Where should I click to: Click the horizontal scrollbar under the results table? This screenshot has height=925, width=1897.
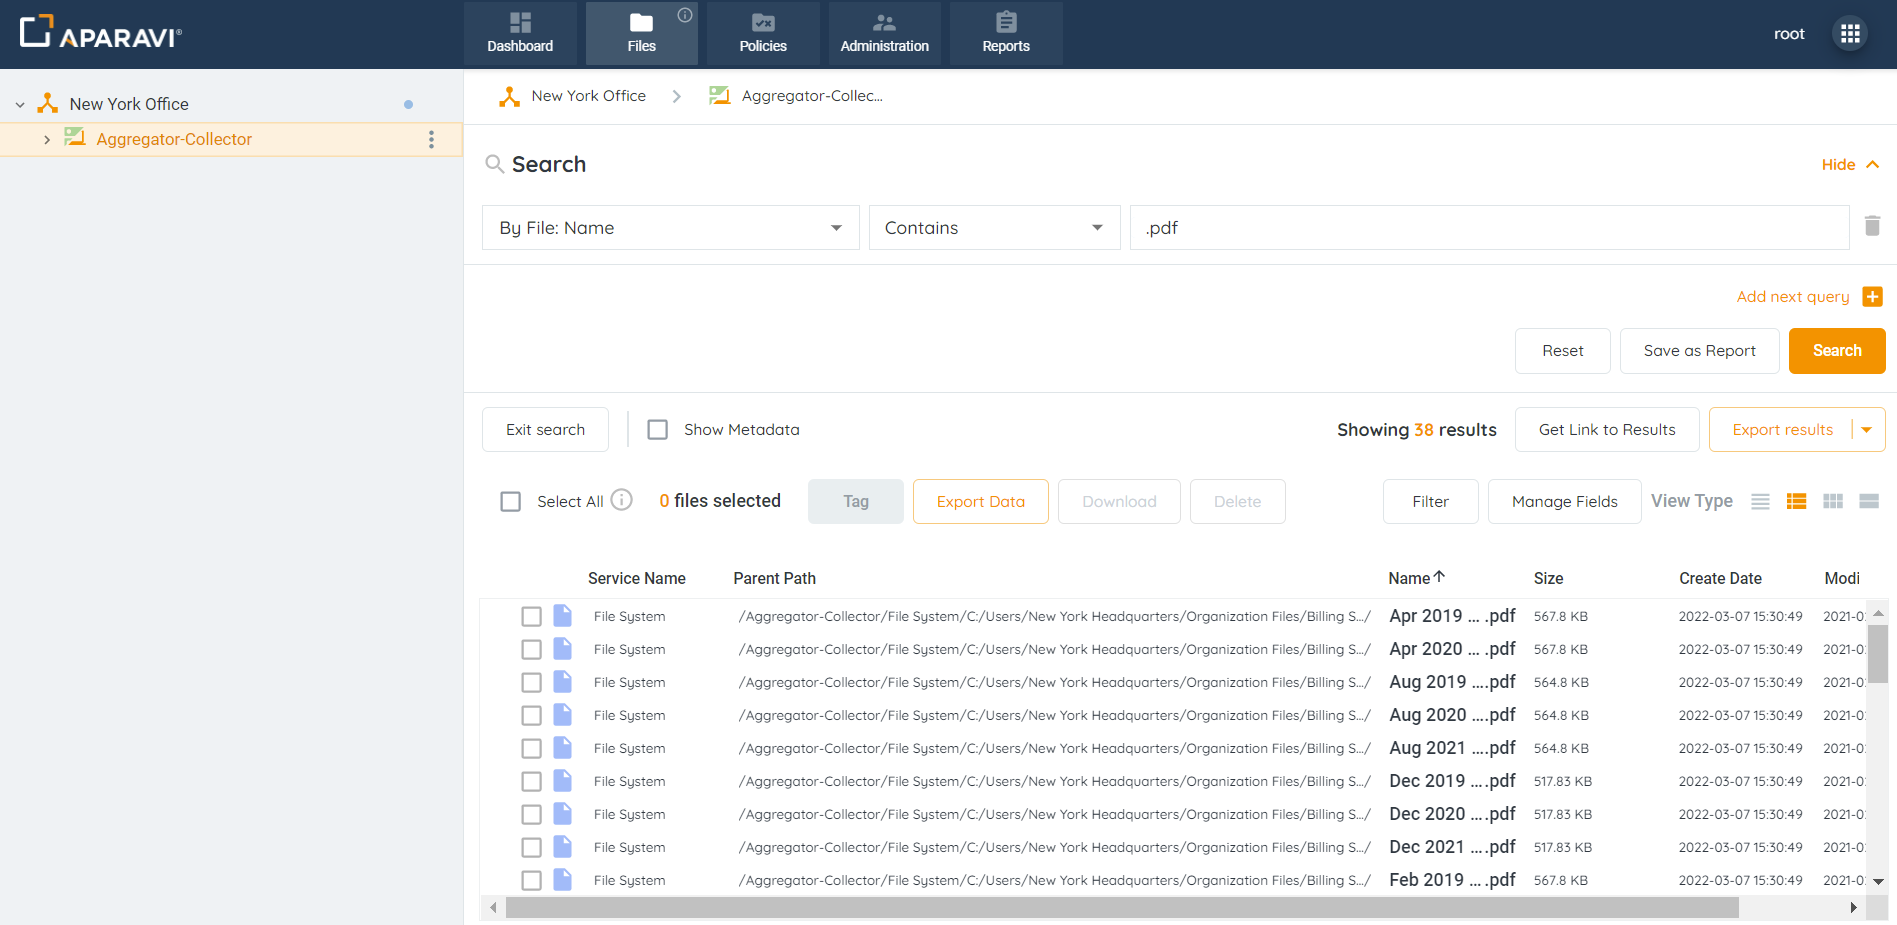pyautogui.click(x=1120, y=908)
